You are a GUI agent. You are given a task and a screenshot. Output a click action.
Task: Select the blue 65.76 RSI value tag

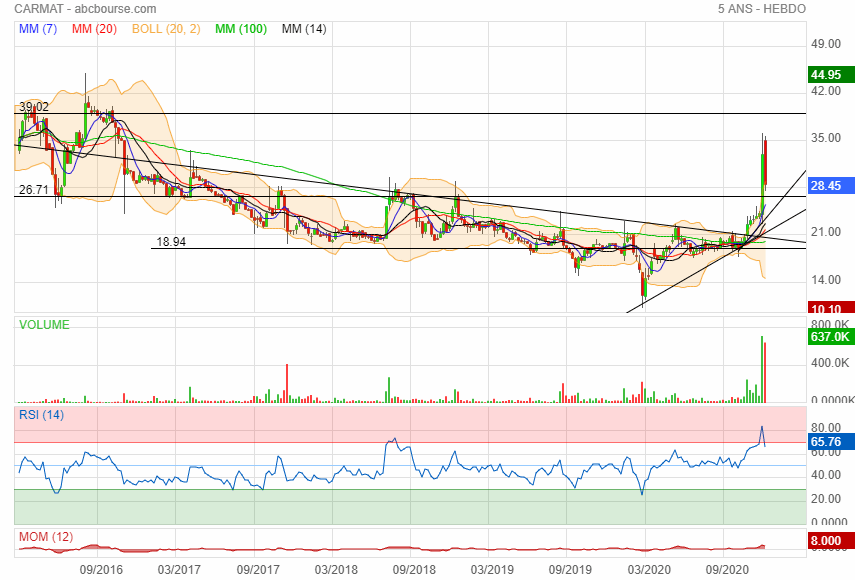(831, 440)
